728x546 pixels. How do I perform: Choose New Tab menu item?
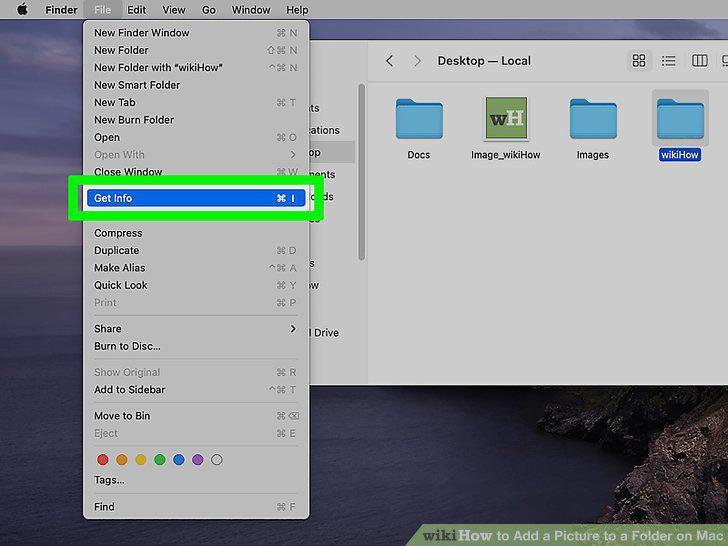tap(195, 103)
